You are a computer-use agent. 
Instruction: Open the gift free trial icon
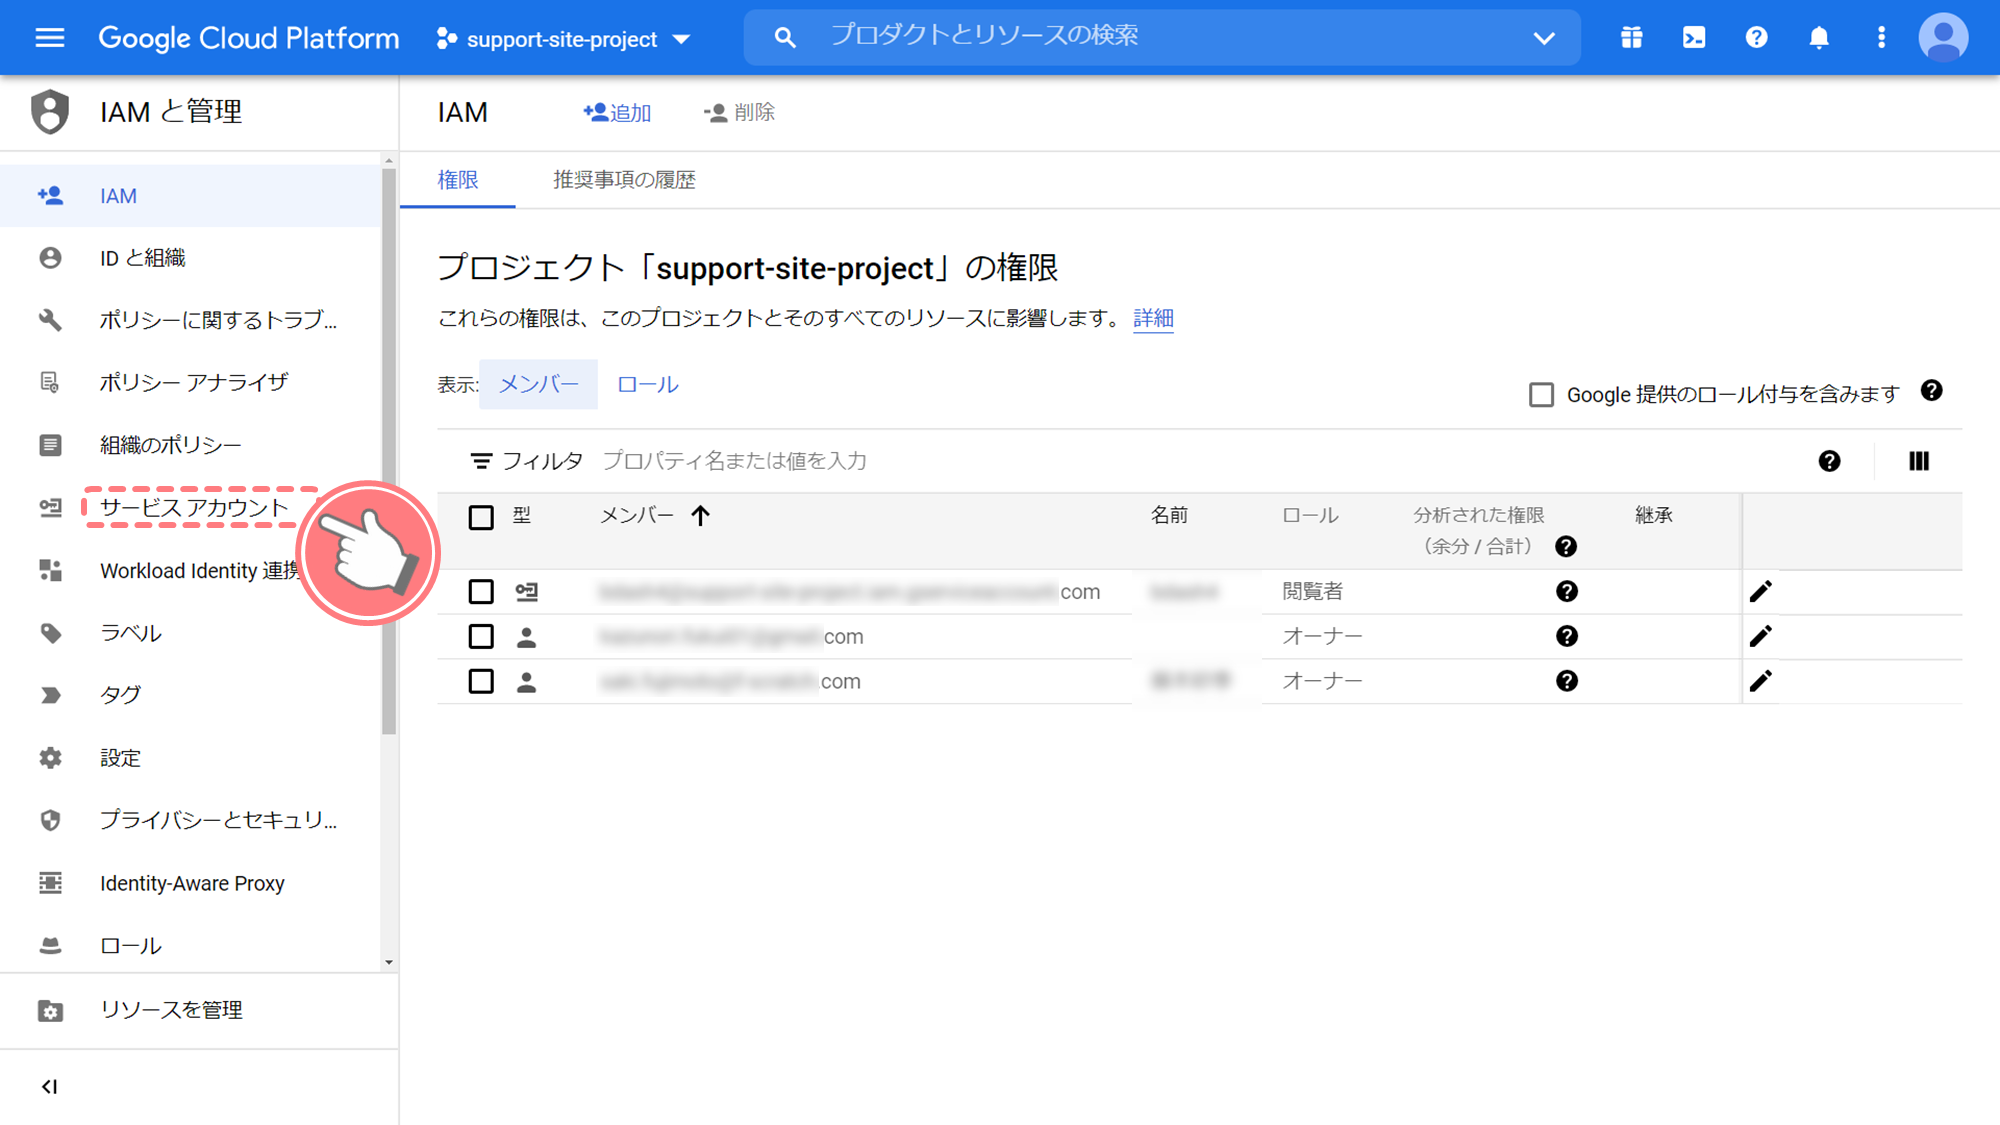1631,38
